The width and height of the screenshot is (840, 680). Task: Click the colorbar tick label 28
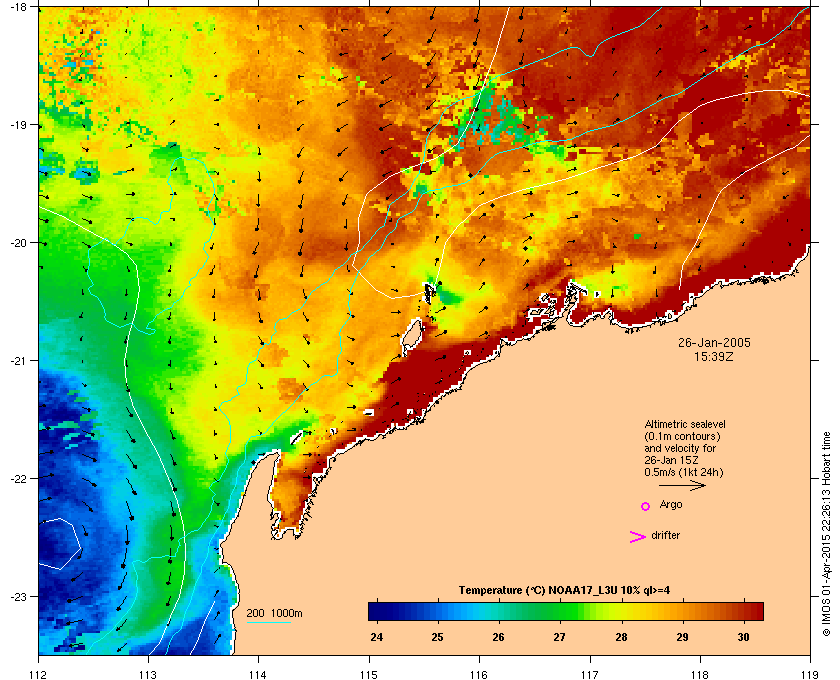tap(621, 637)
